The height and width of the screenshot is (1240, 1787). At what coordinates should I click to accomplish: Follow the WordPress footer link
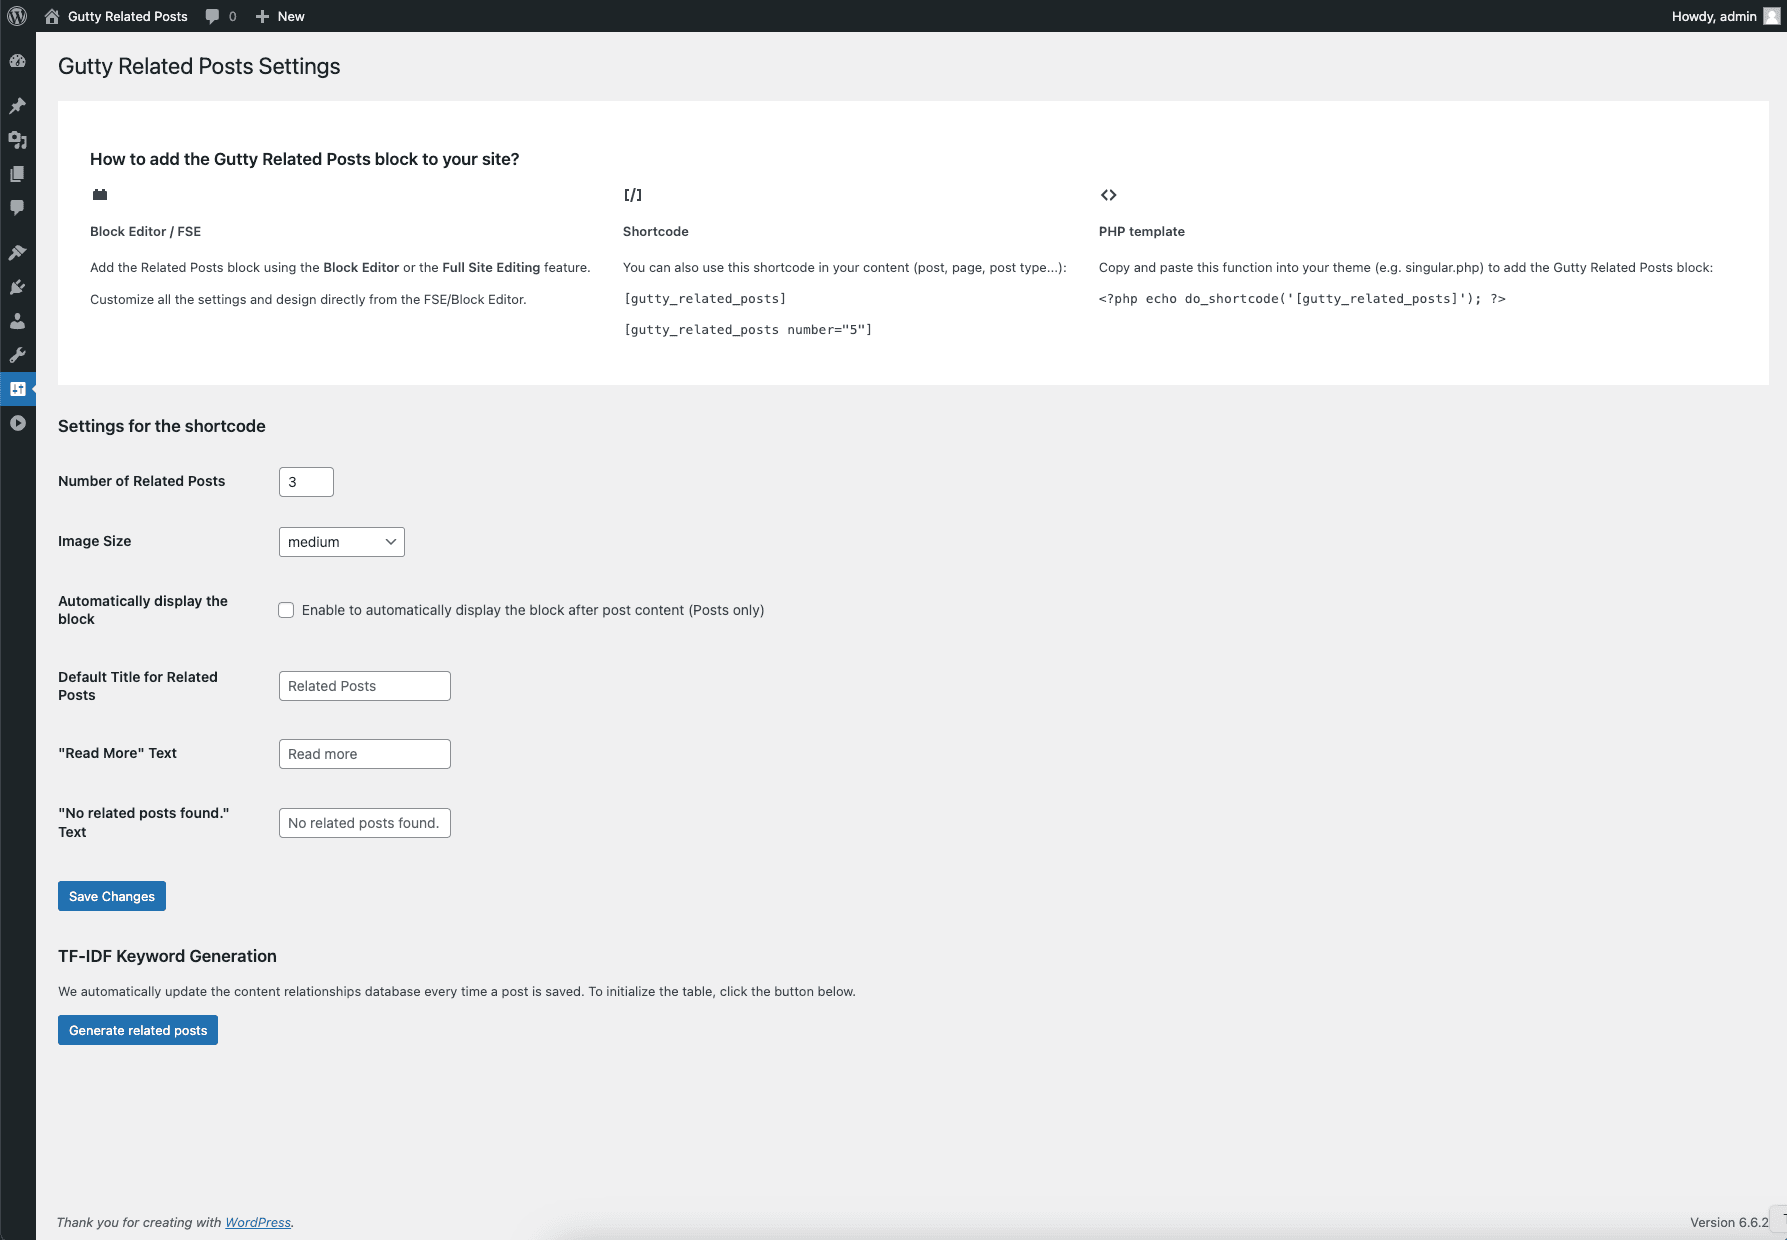coord(258,1222)
